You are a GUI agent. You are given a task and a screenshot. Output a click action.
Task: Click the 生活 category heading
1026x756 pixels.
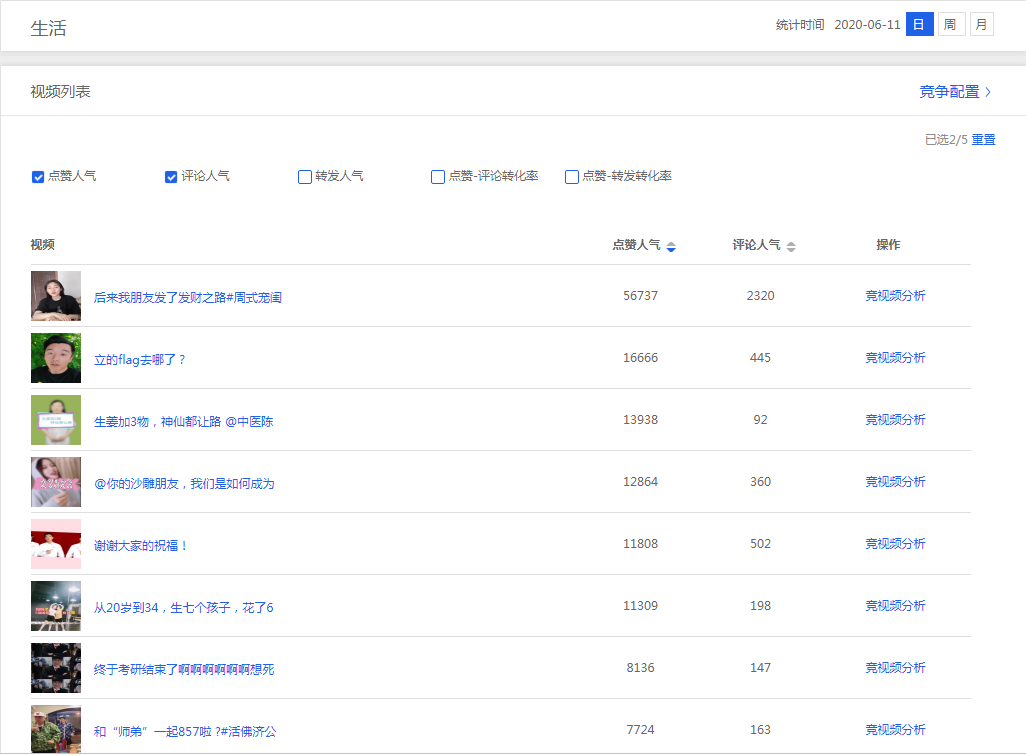tap(48, 28)
